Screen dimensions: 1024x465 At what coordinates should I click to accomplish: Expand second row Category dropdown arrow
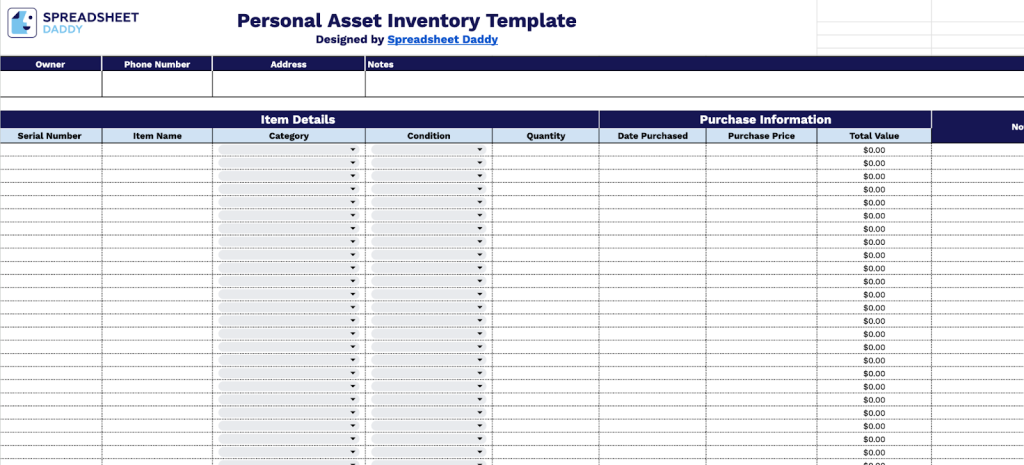pos(353,163)
